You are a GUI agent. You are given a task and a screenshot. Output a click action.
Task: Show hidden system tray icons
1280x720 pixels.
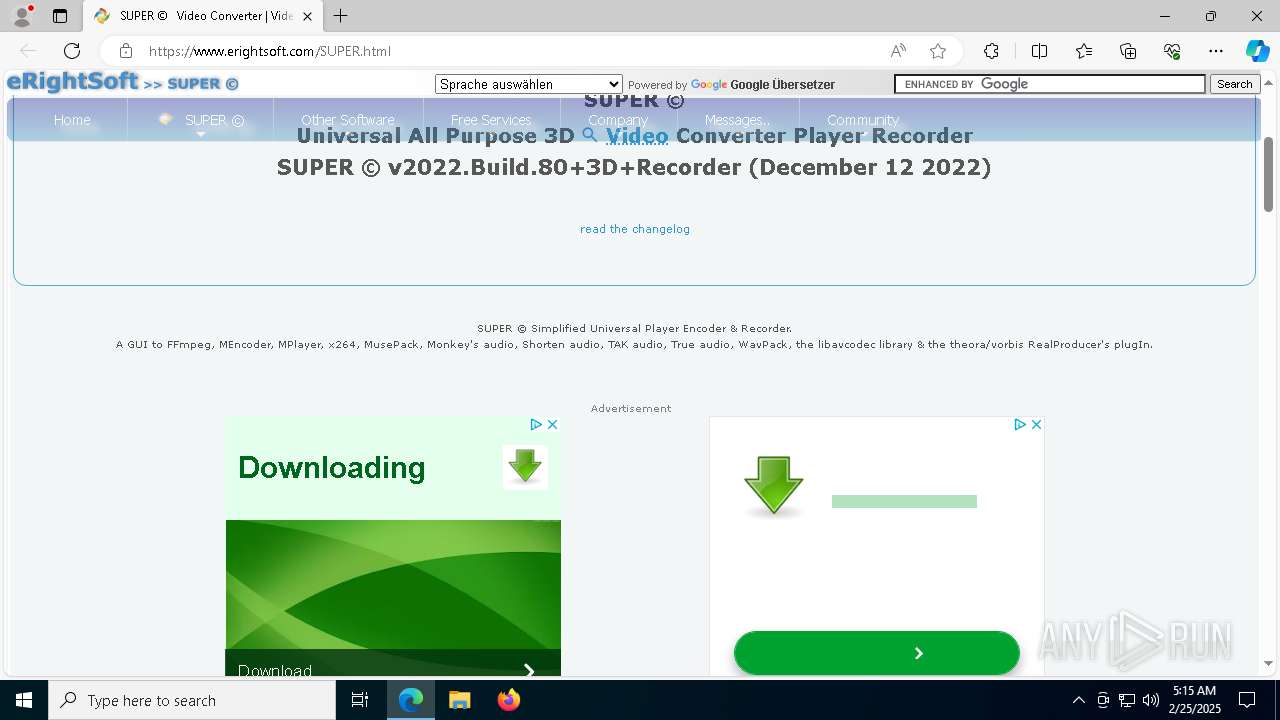(x=1078, y=700)
